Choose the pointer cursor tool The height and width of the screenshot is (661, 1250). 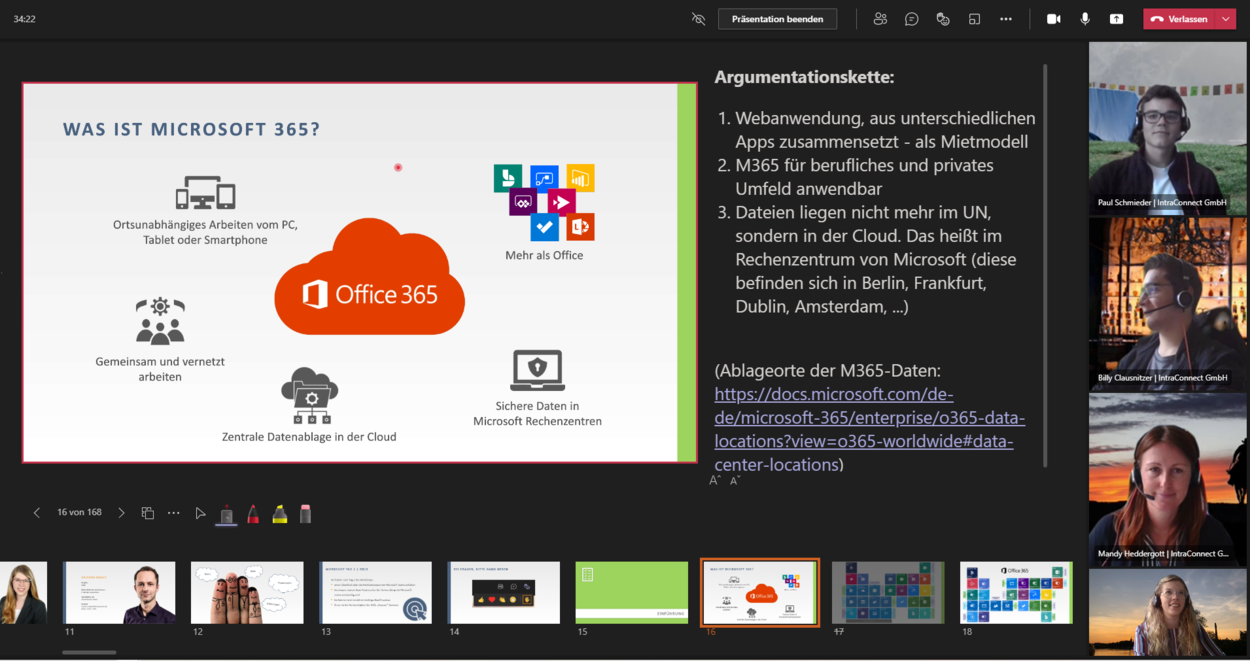[200, 513]
